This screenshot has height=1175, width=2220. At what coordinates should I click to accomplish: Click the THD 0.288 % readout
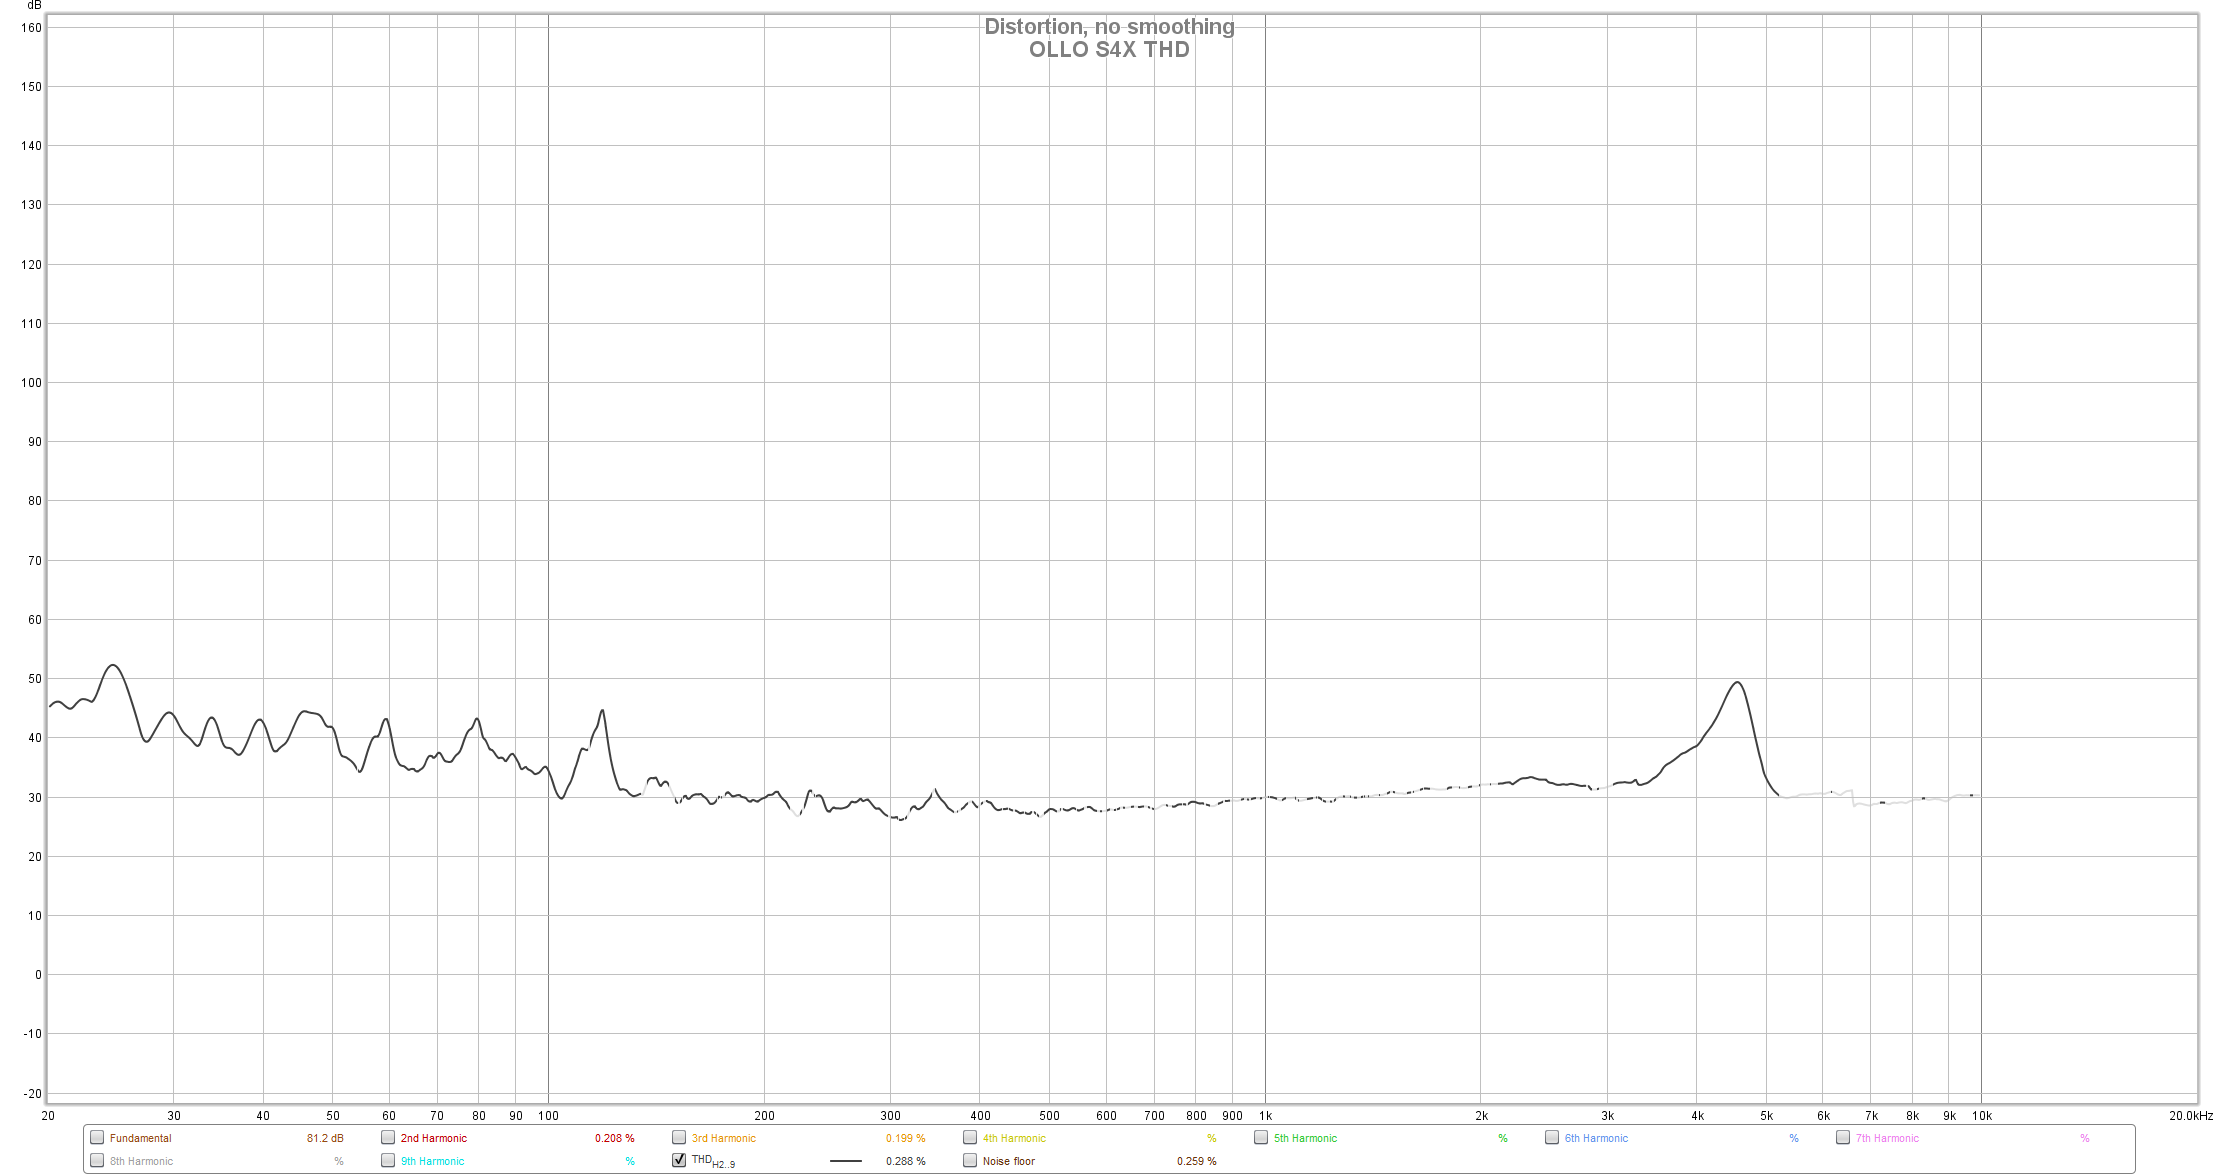click(x=905, y=1161)
